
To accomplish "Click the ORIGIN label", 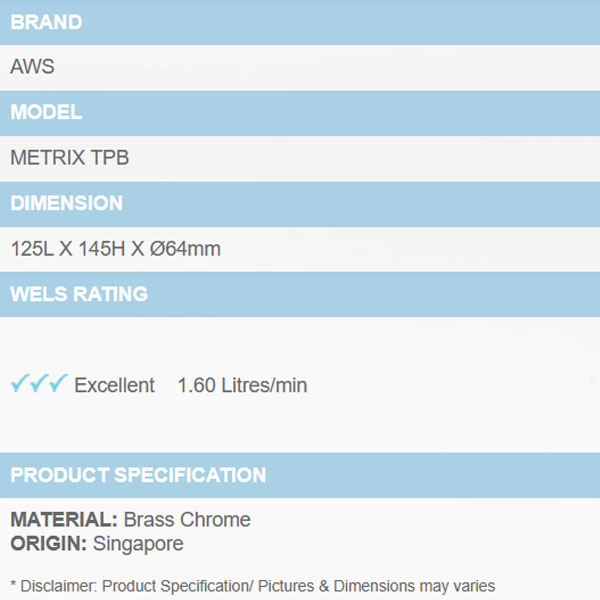I will point(49,544).
